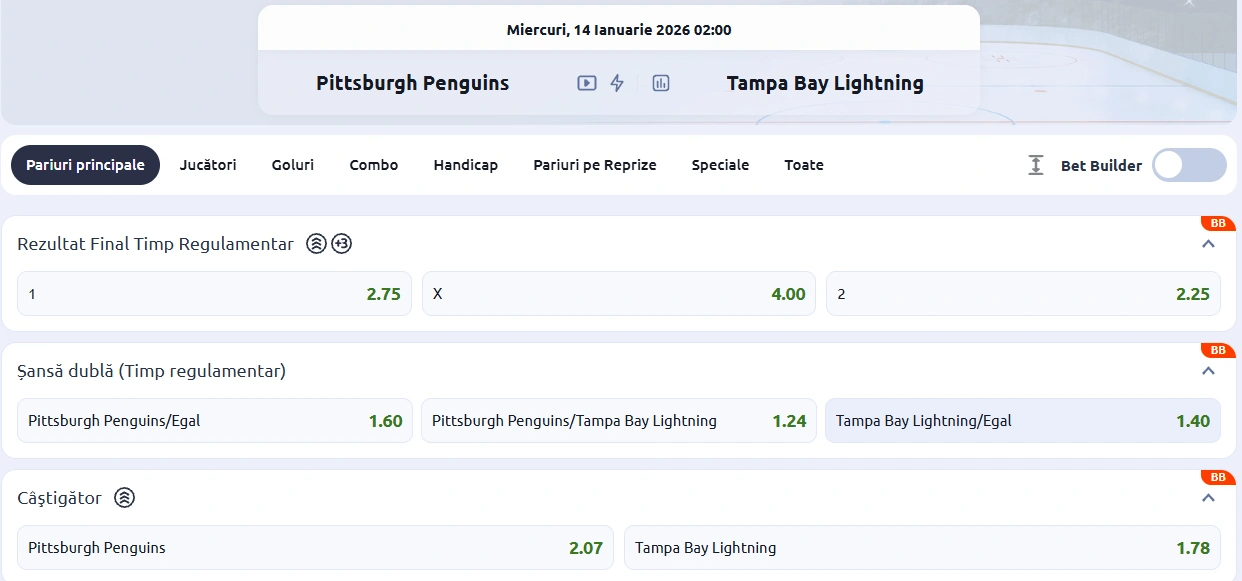Open the match statistics bar chart icon
Viewport: 1242px width, 581px height.
[x=660, y=83]
